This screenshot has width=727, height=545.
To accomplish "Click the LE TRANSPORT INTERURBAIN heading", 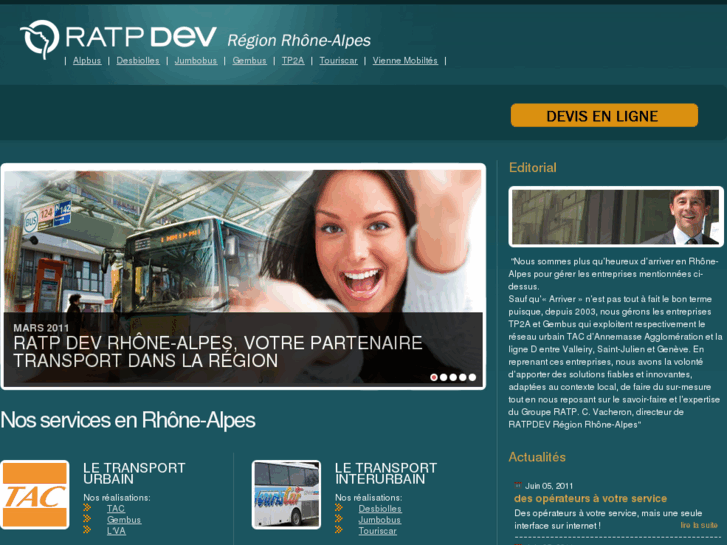I will [386, 473].
